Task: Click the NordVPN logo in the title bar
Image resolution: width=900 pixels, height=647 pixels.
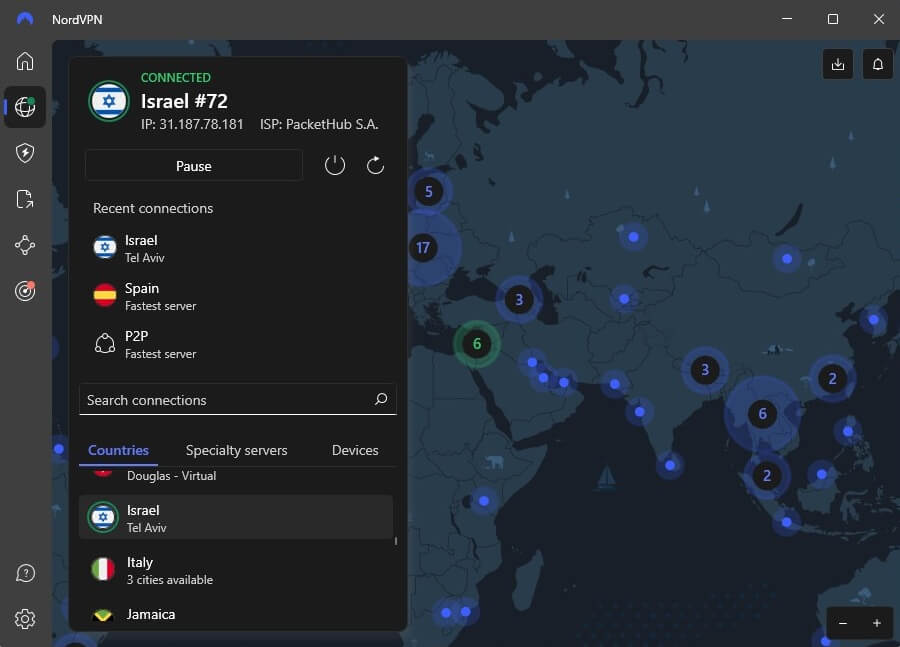Action: [x=25, y=19]
